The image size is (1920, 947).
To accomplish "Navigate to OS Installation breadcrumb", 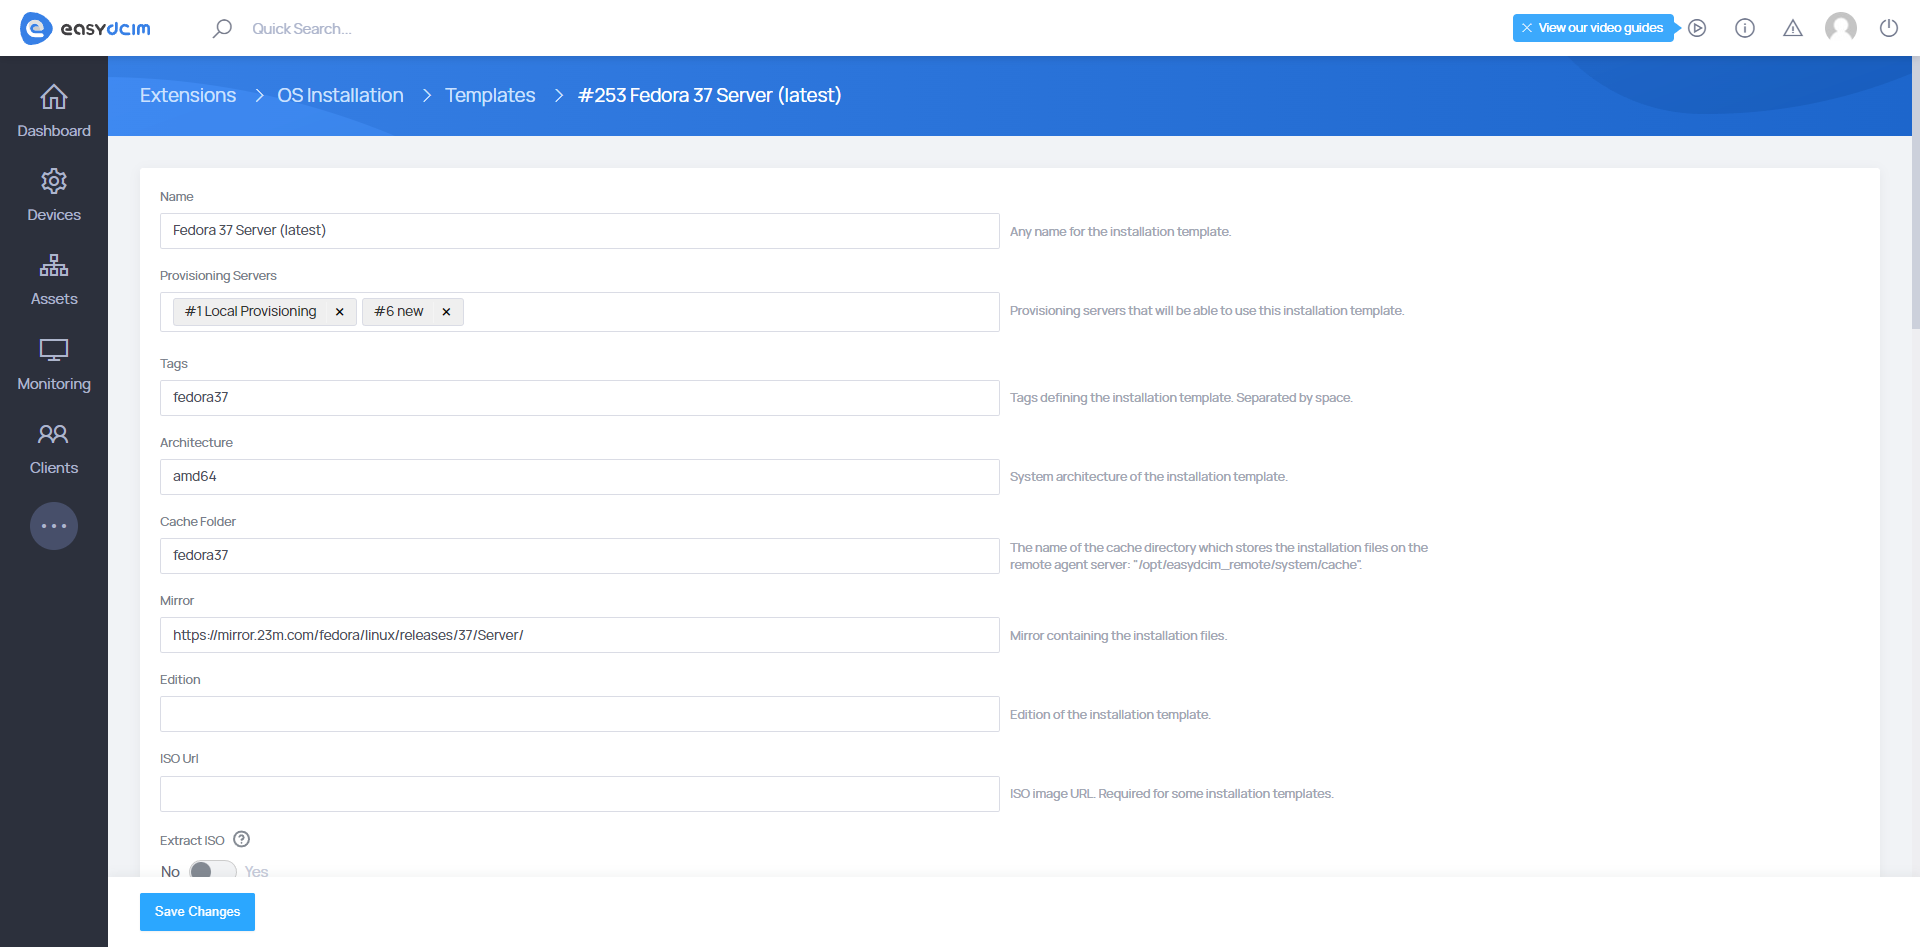I will (x=340, y=95).
